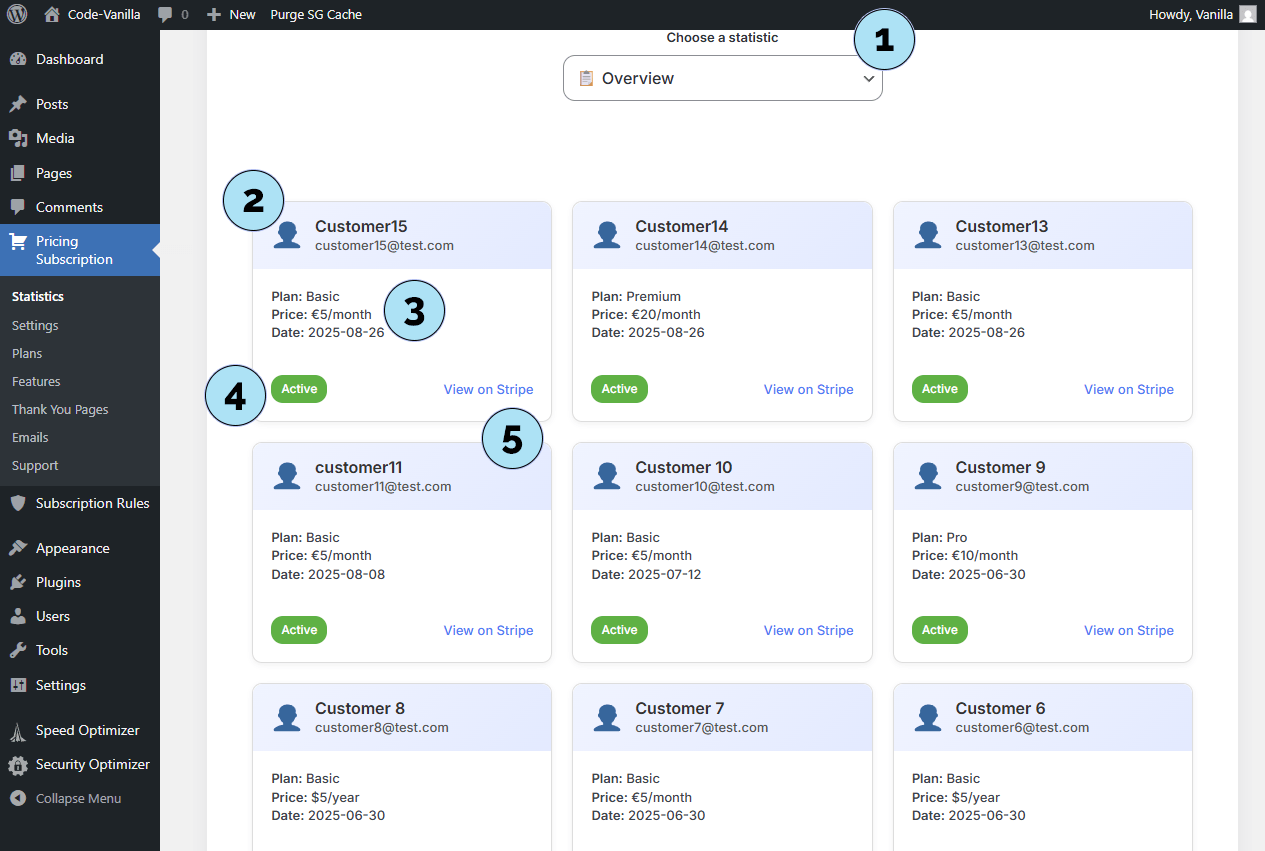1265x851 pixels.
Task: Click the Posts pushpin icon
Action: 18,104
